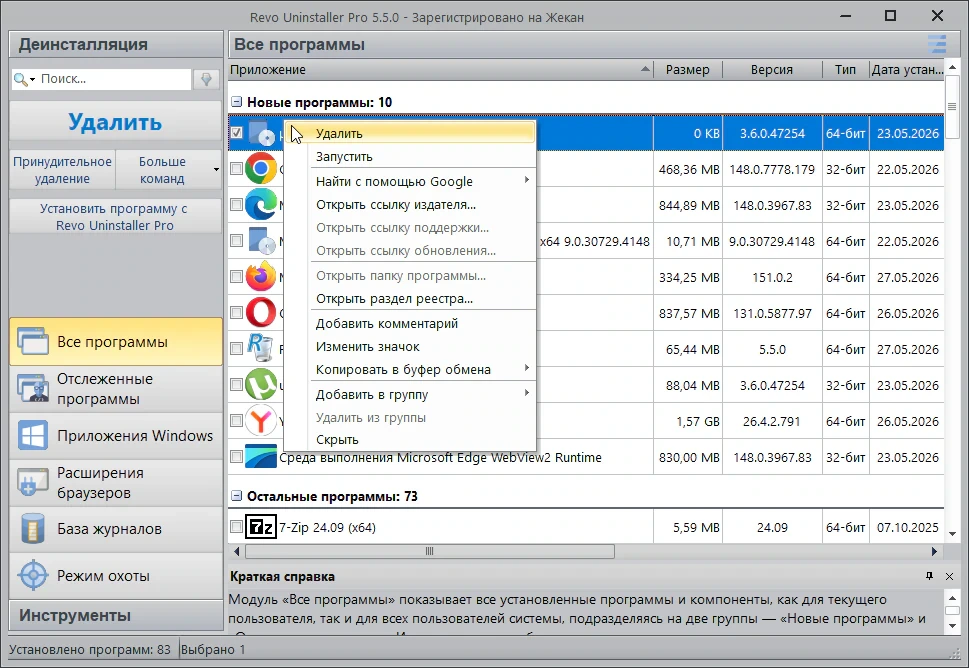Open Отслеженные программы module
The image size is (969, 668).
pos(116,389)
